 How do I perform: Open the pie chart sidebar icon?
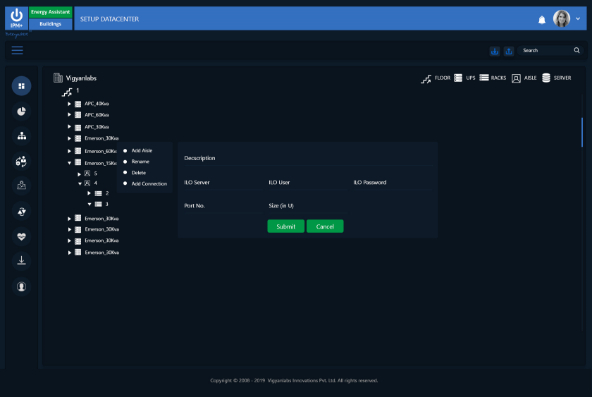(22, 111)
